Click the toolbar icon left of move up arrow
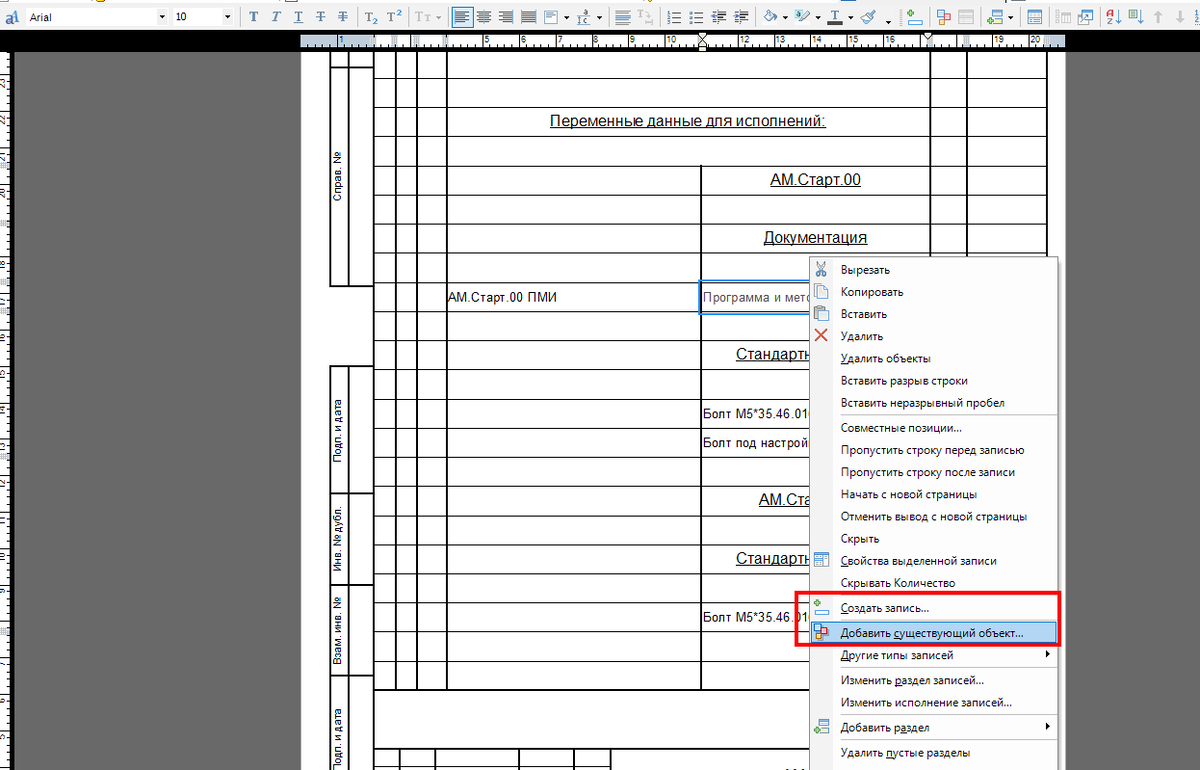This screenshot has height=770, width=1200. [1136, 17]
